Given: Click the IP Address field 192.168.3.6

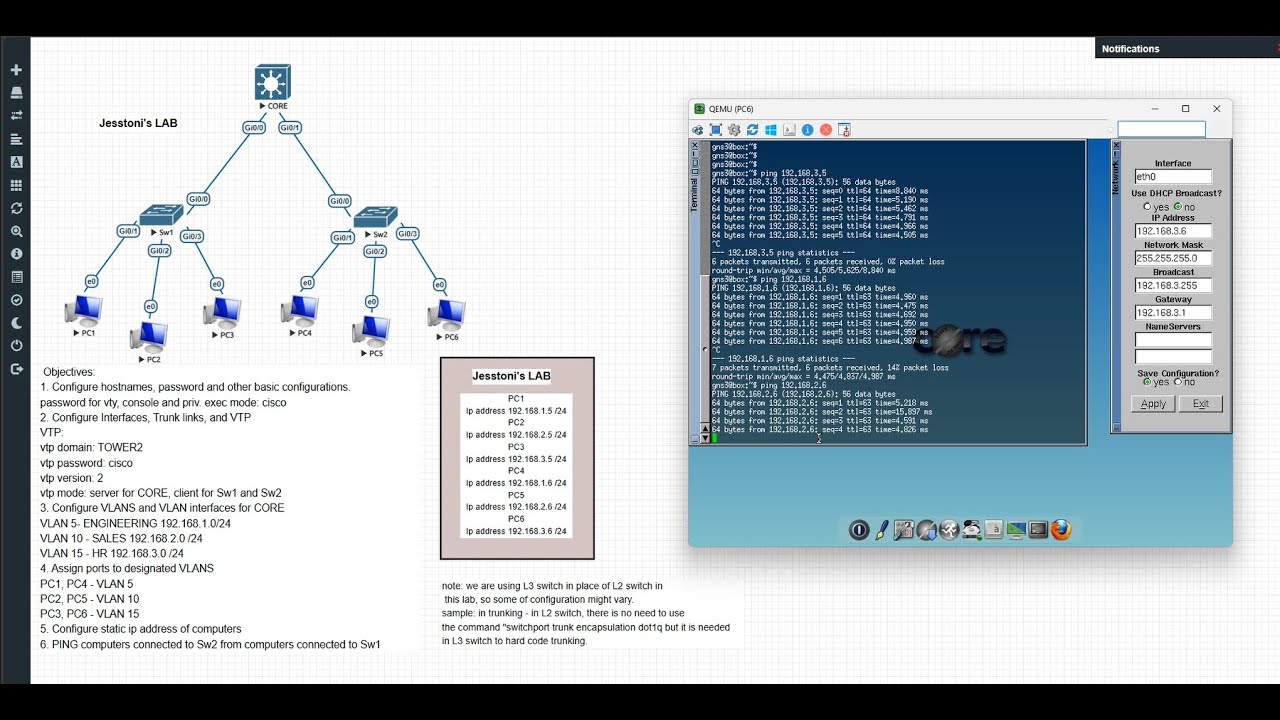Looking at the screenshot, I should click(x=1173, y=231).
